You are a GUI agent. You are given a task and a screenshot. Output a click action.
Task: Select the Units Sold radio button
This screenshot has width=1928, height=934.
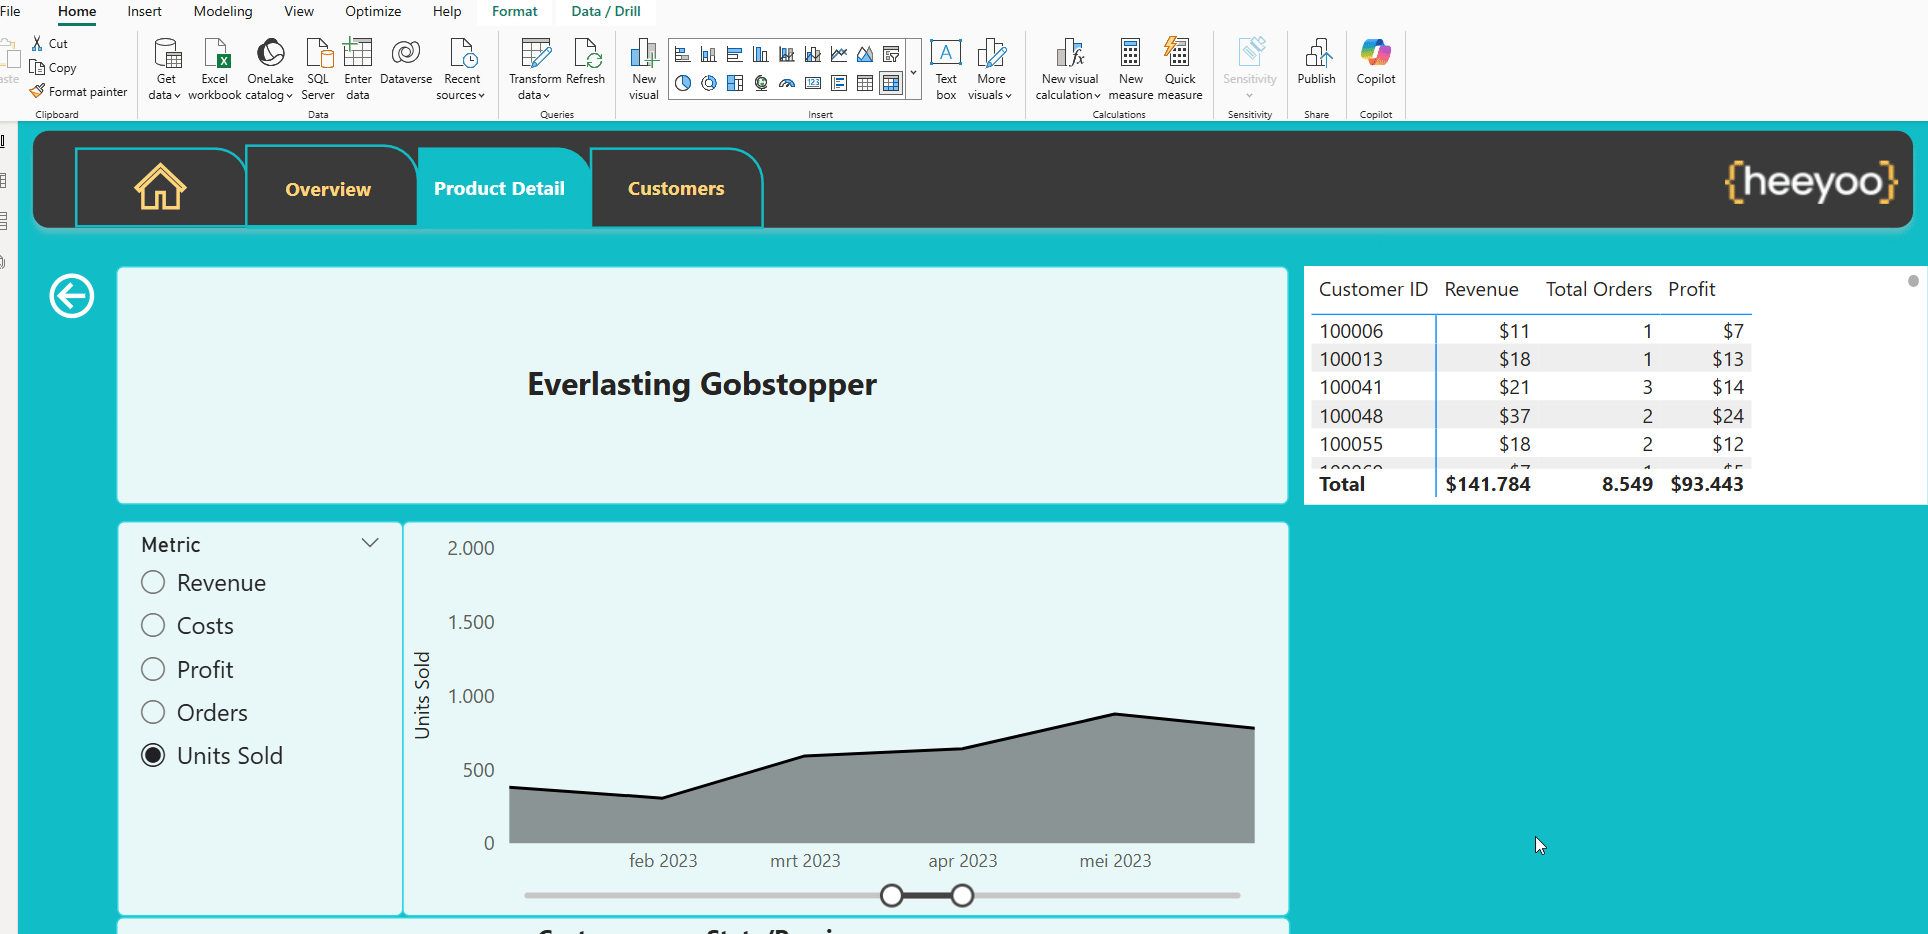pos(153,755)
